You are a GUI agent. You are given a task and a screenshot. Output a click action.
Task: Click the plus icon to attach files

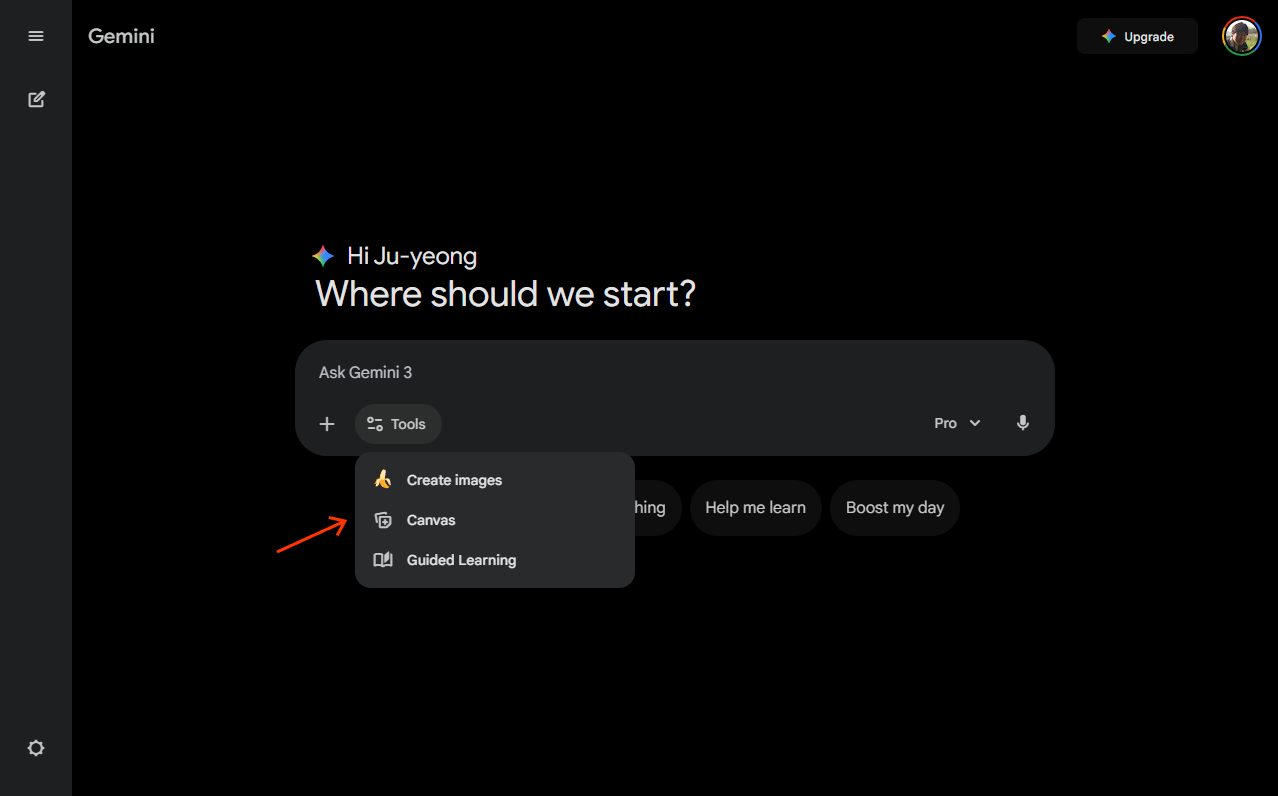[327, 423]
